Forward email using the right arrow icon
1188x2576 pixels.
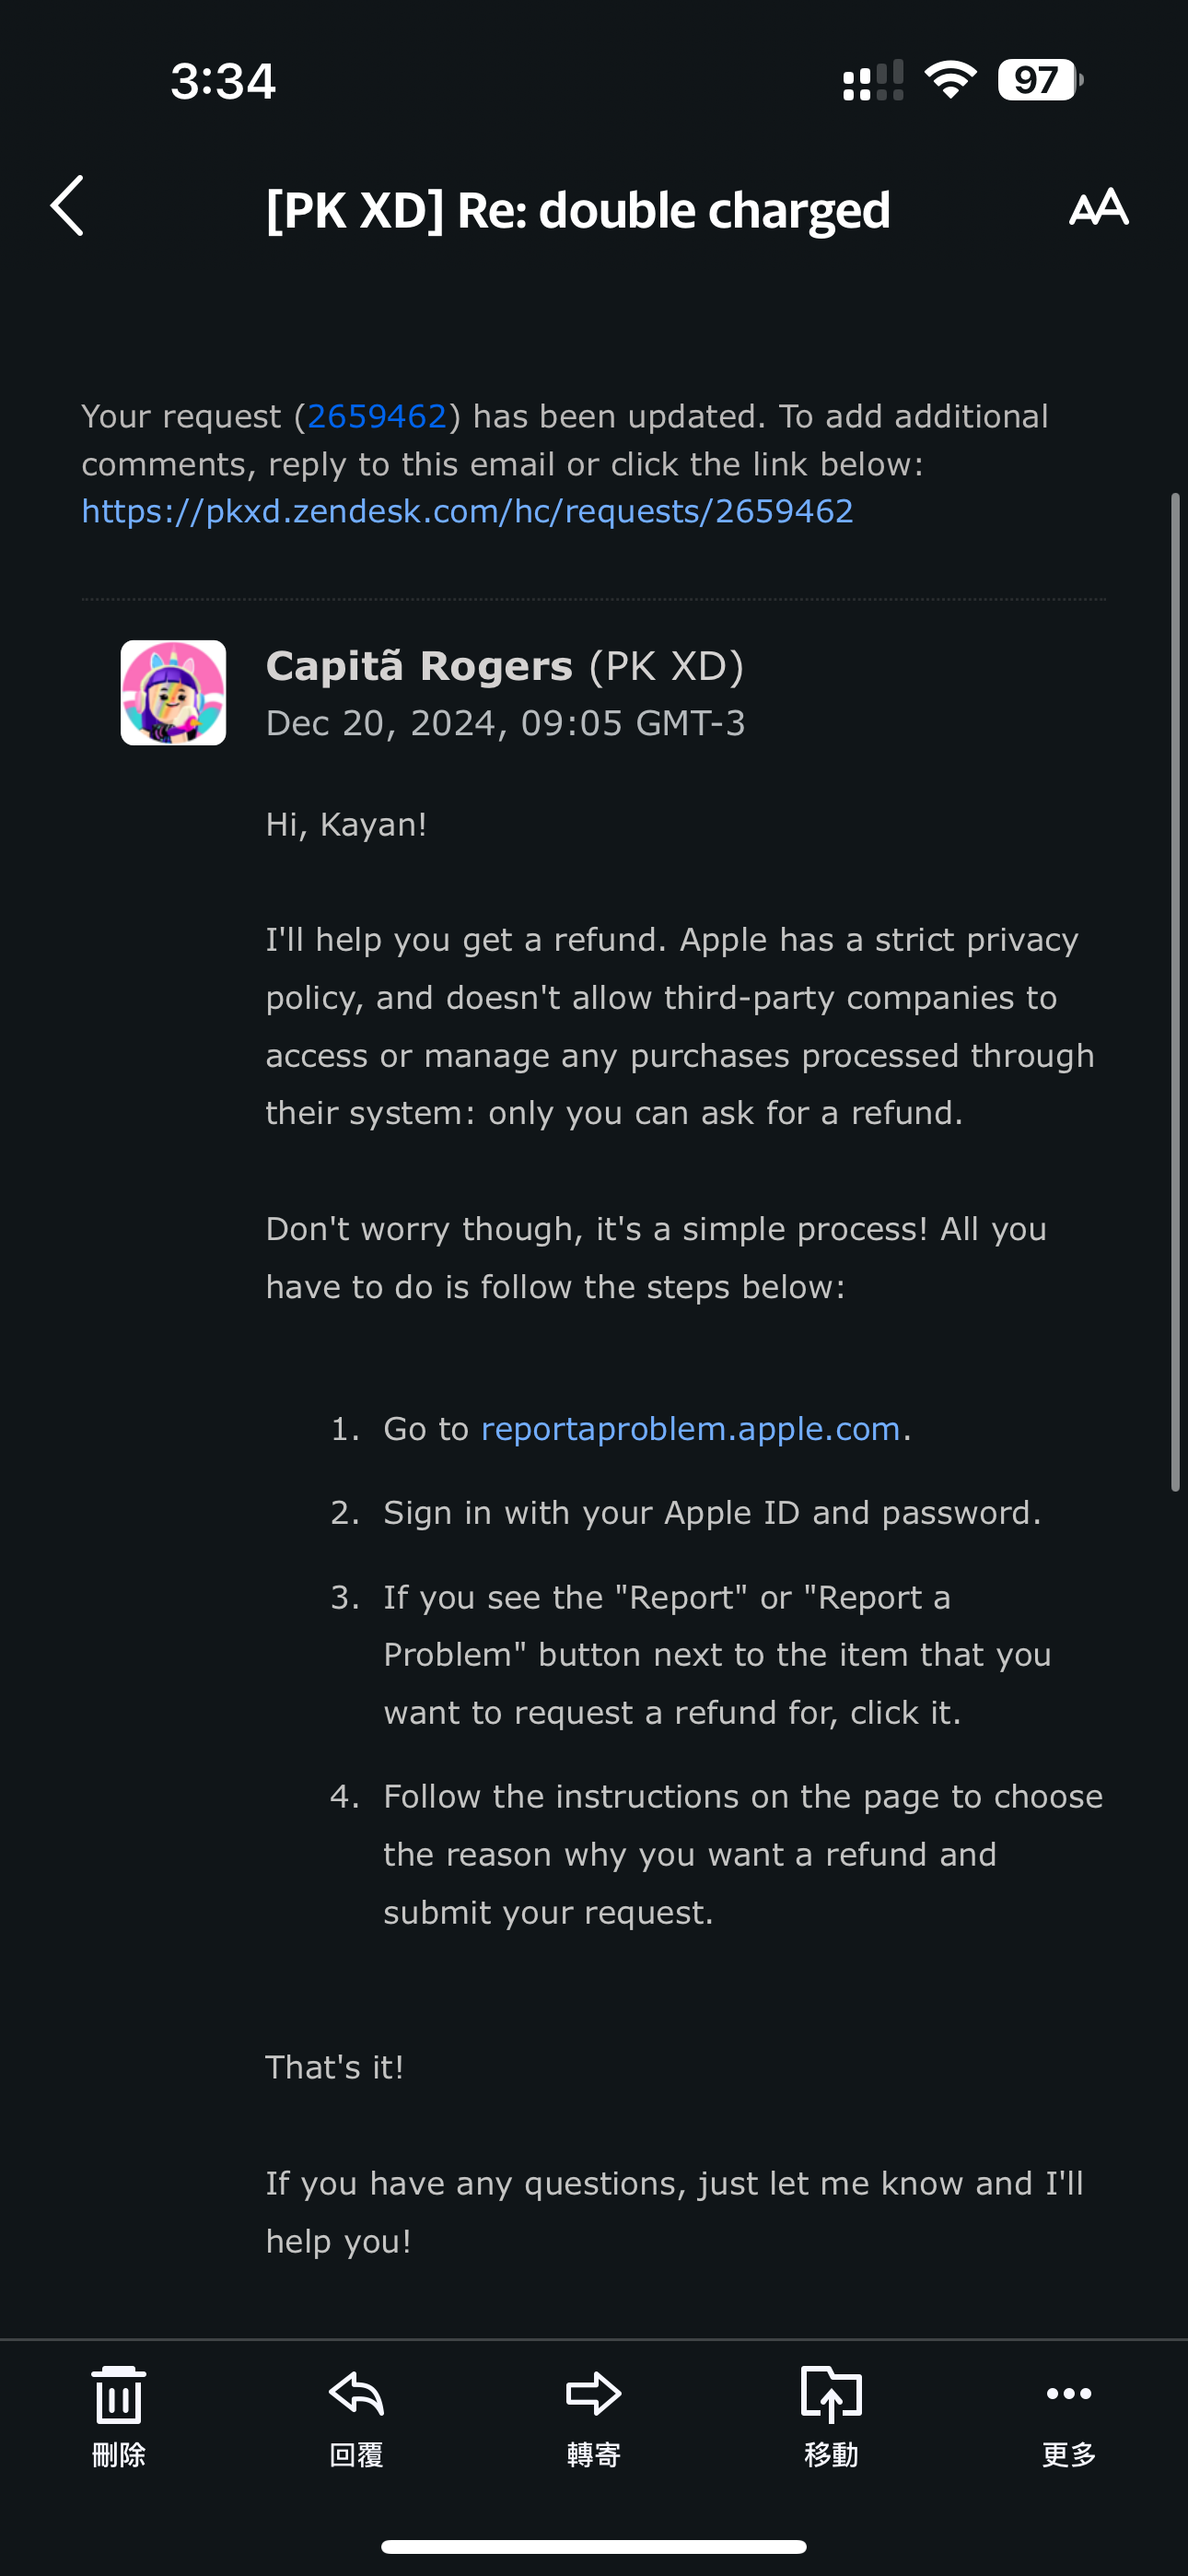pos(593,2394)
